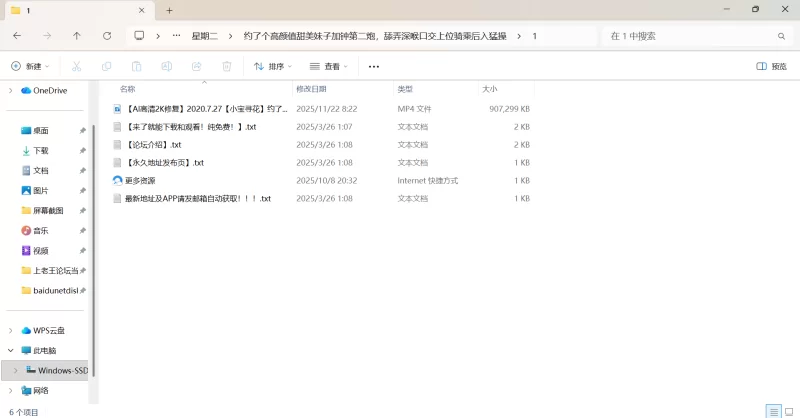Viewport: 800px width, 418px height.
Task: Click the Rename icon in toolbar
Action: point(166,66)
